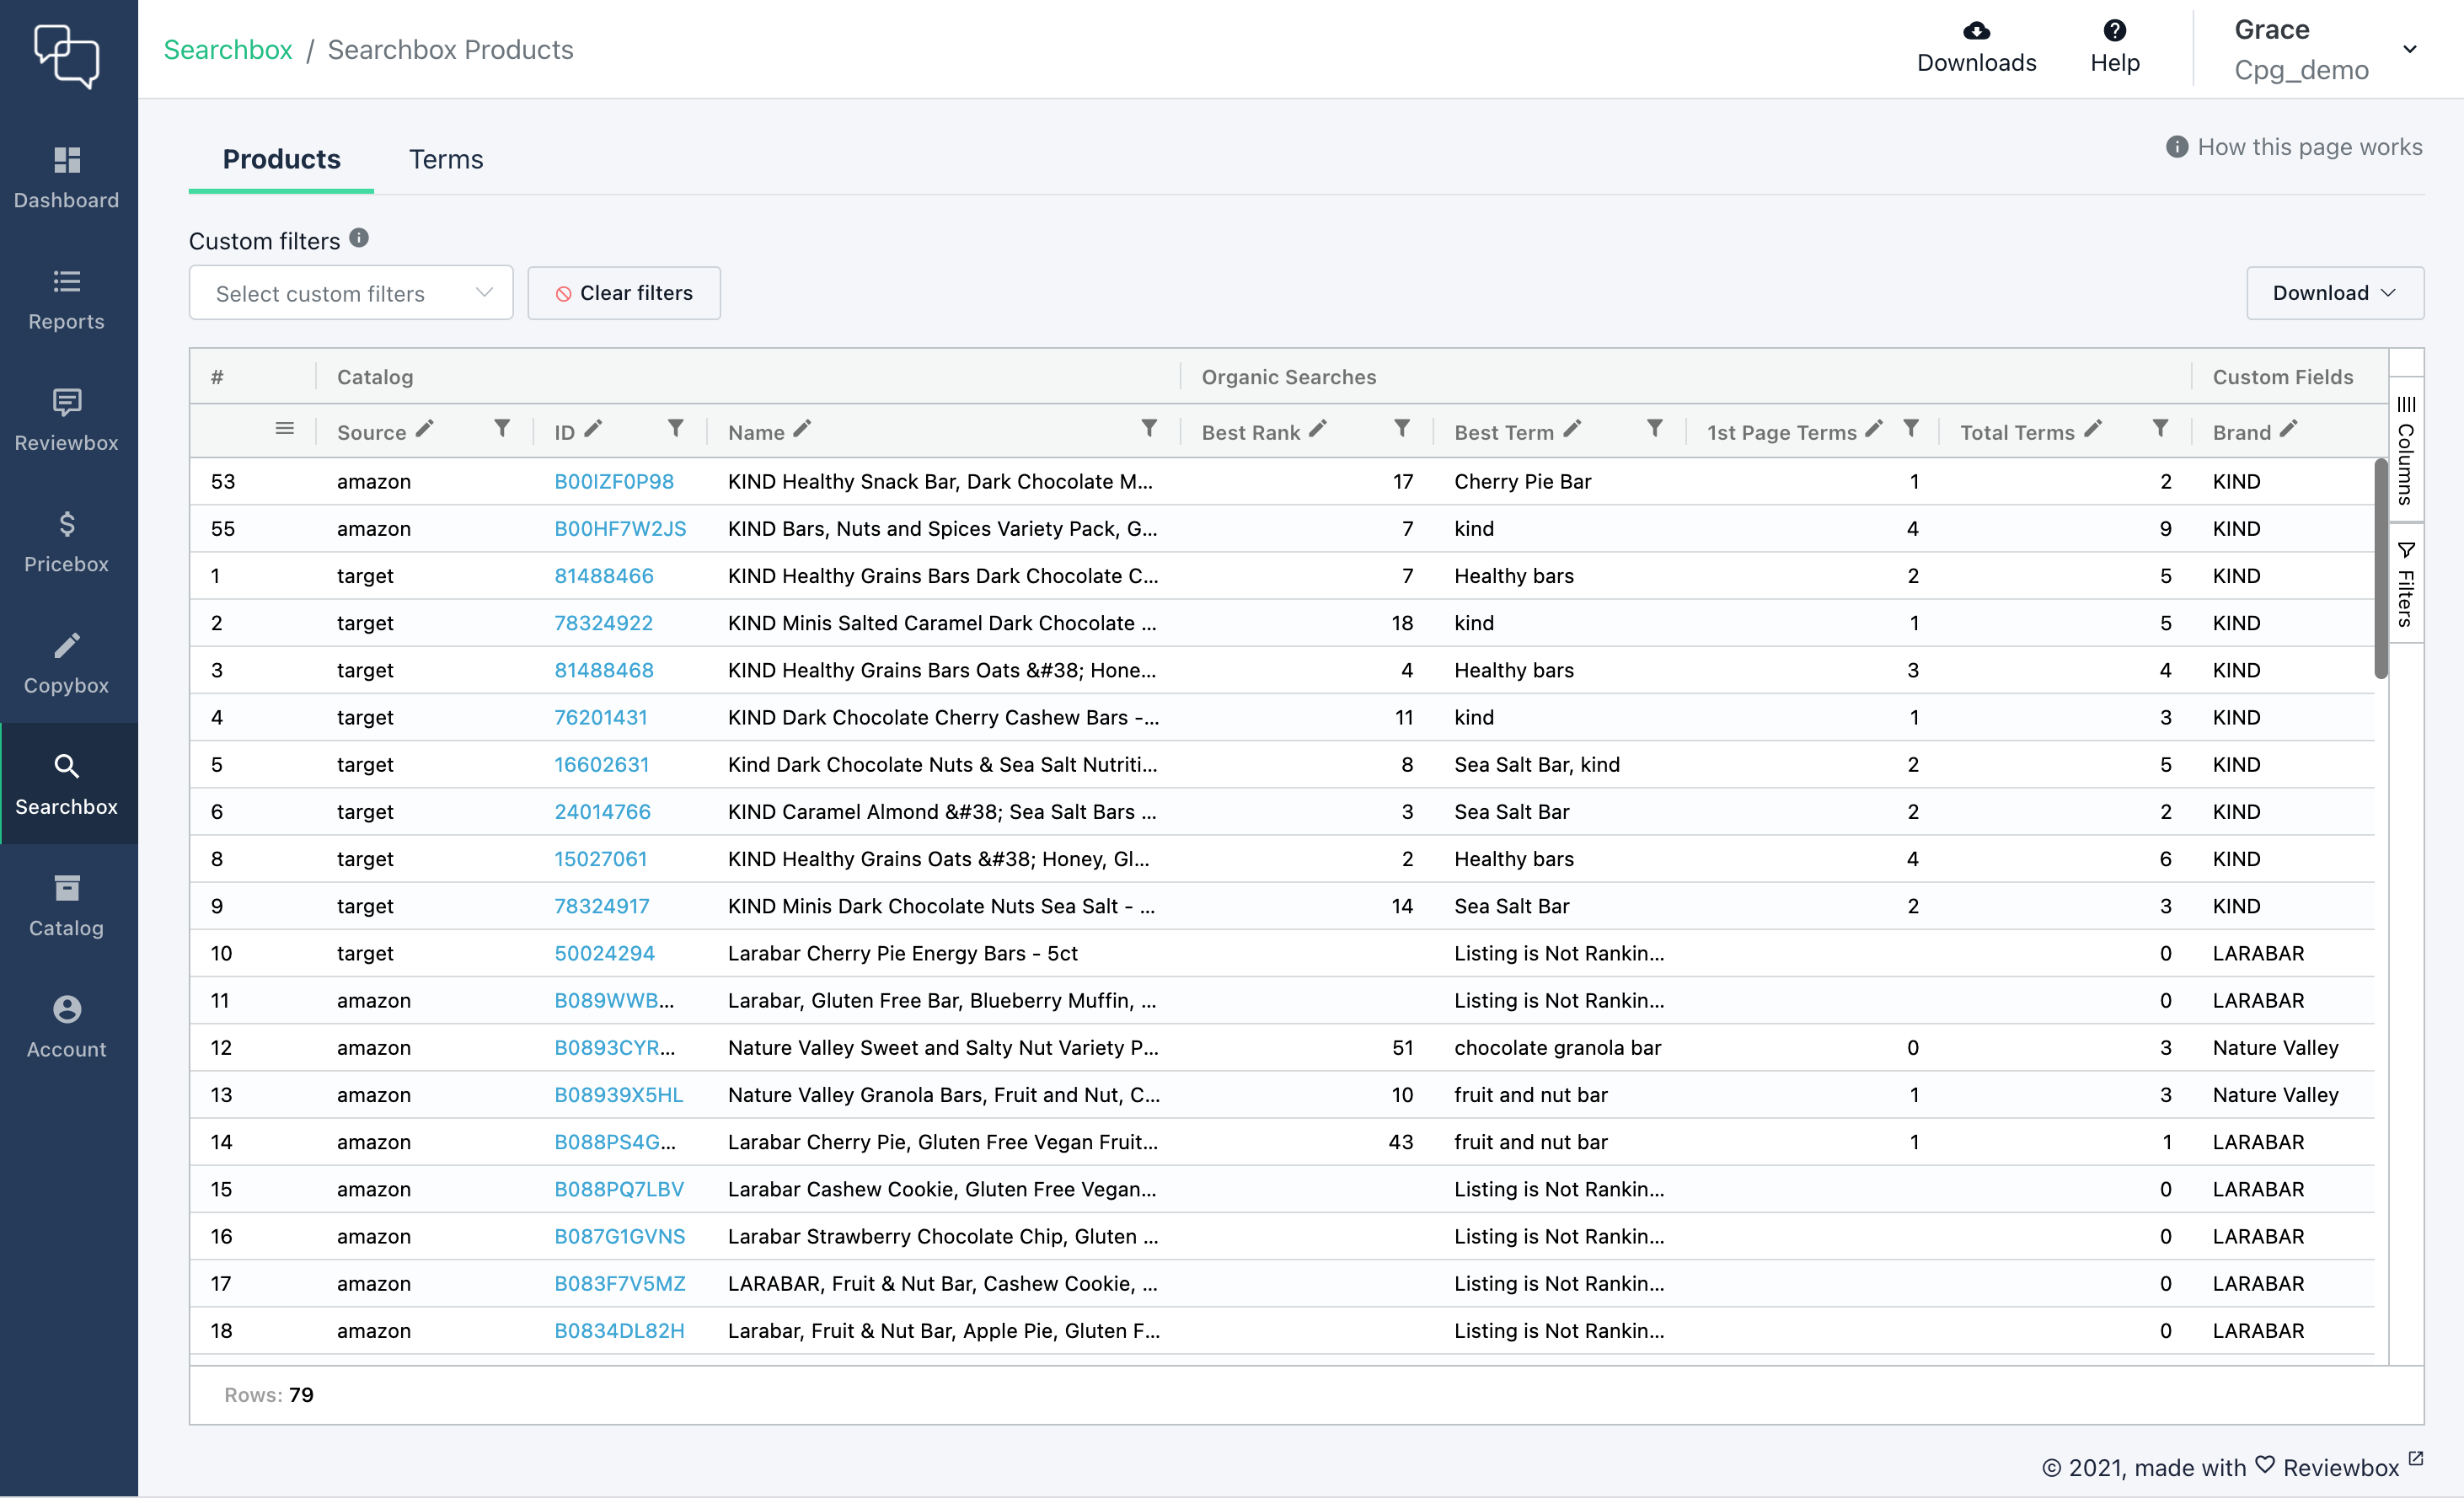
Task: Toggle the Filters side panel
Action: (x=2405, y=585)
